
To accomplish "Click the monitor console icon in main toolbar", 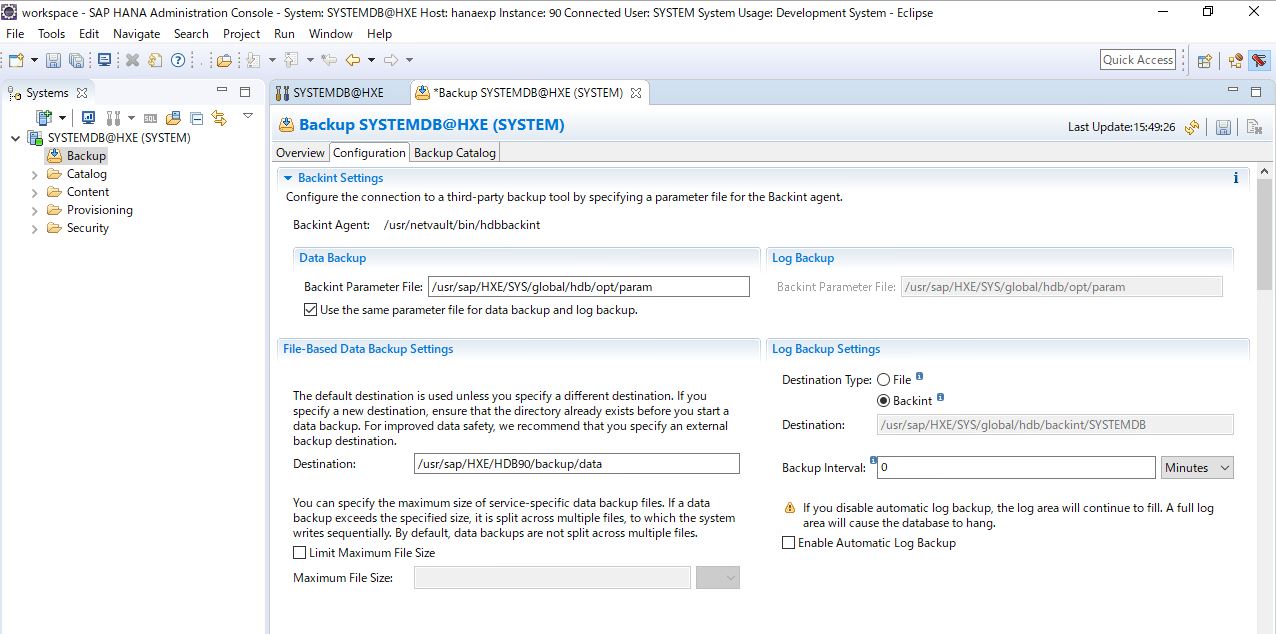I will click(x=104, y=60).
